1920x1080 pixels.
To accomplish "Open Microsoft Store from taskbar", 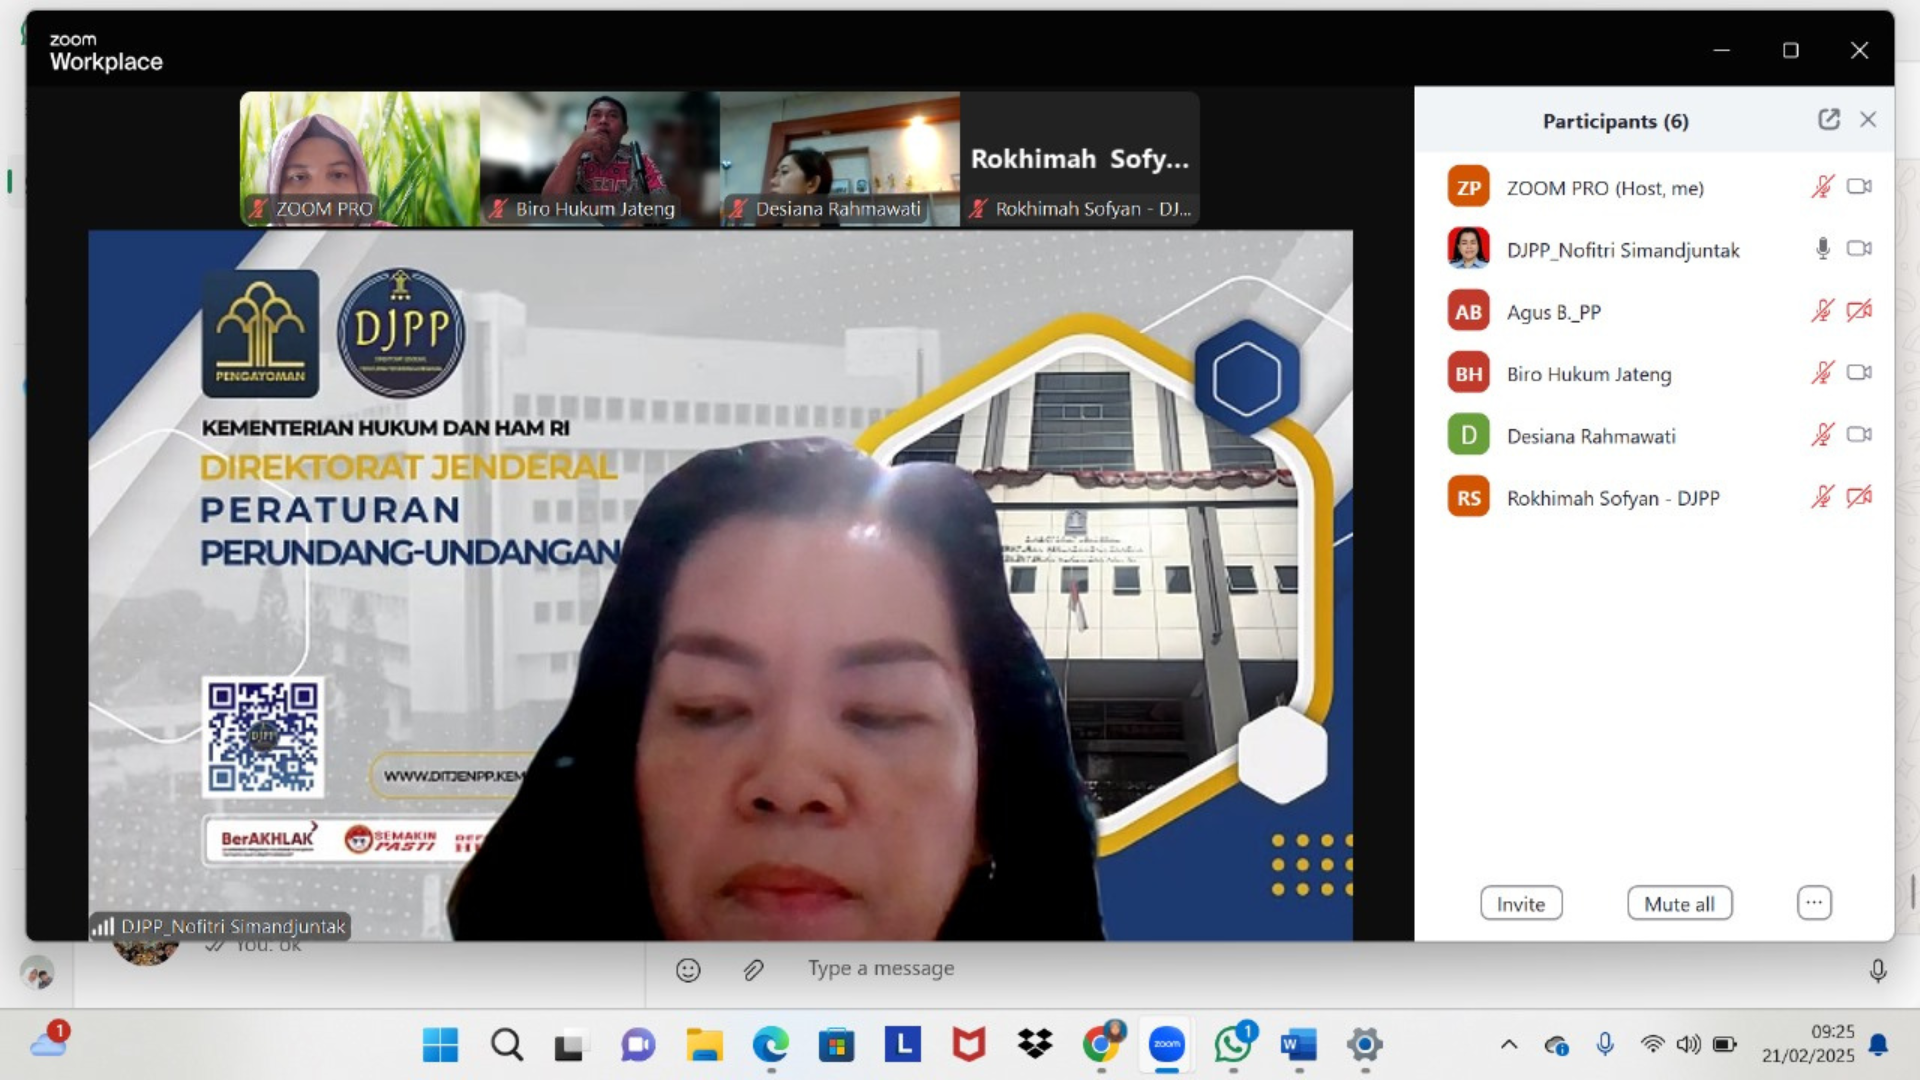I will tap(837, 1045).
